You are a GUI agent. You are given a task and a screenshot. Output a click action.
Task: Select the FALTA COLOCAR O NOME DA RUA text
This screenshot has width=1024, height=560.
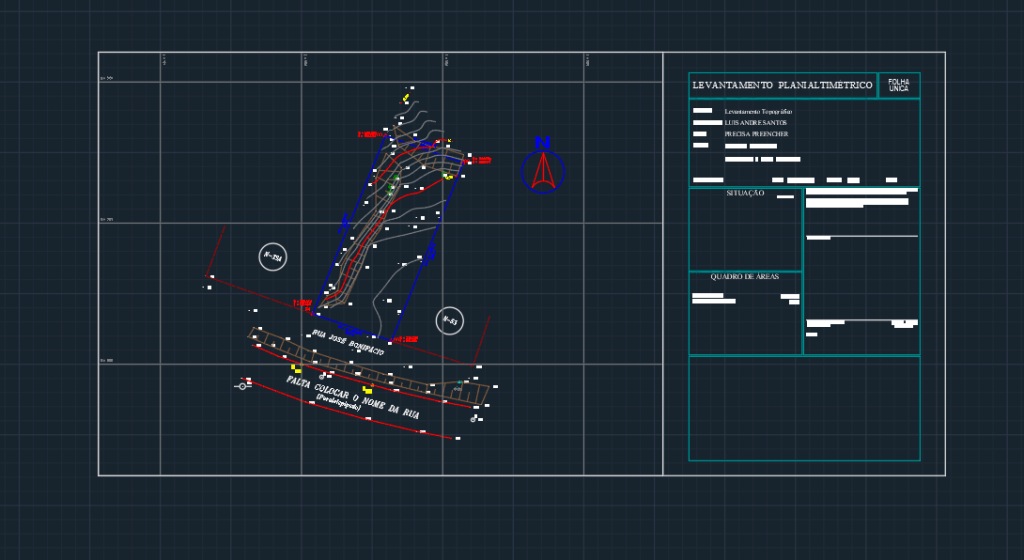352,398
